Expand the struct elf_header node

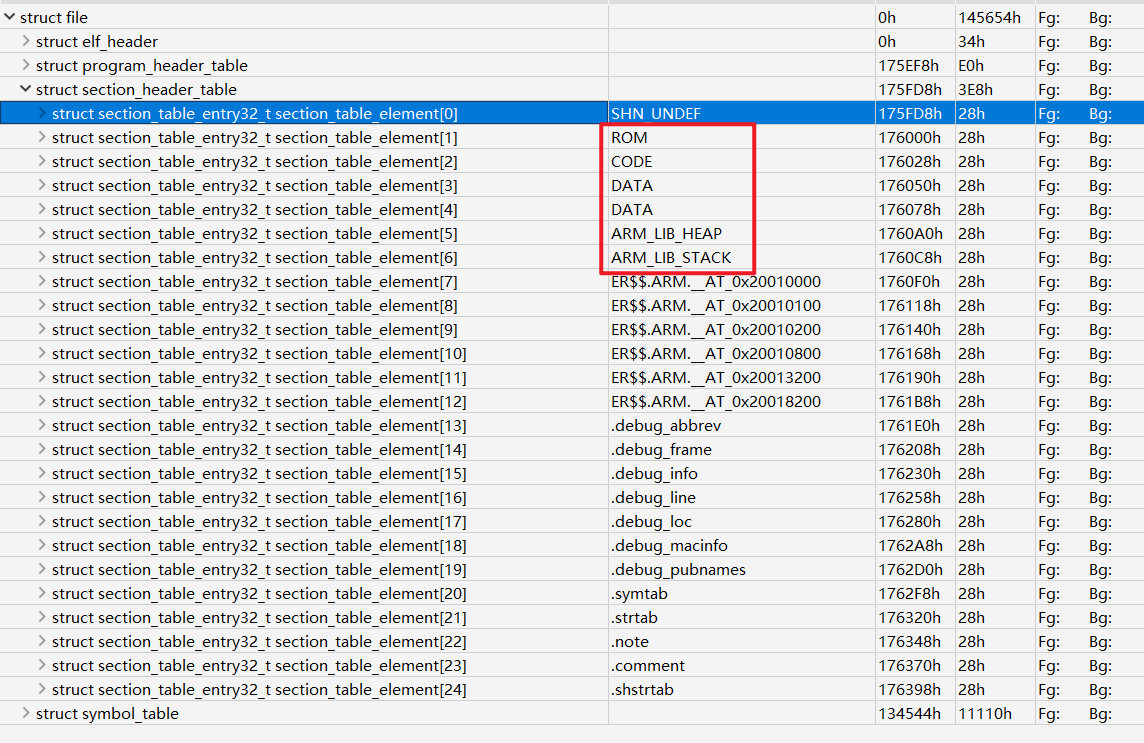click(x=25, y=41)
